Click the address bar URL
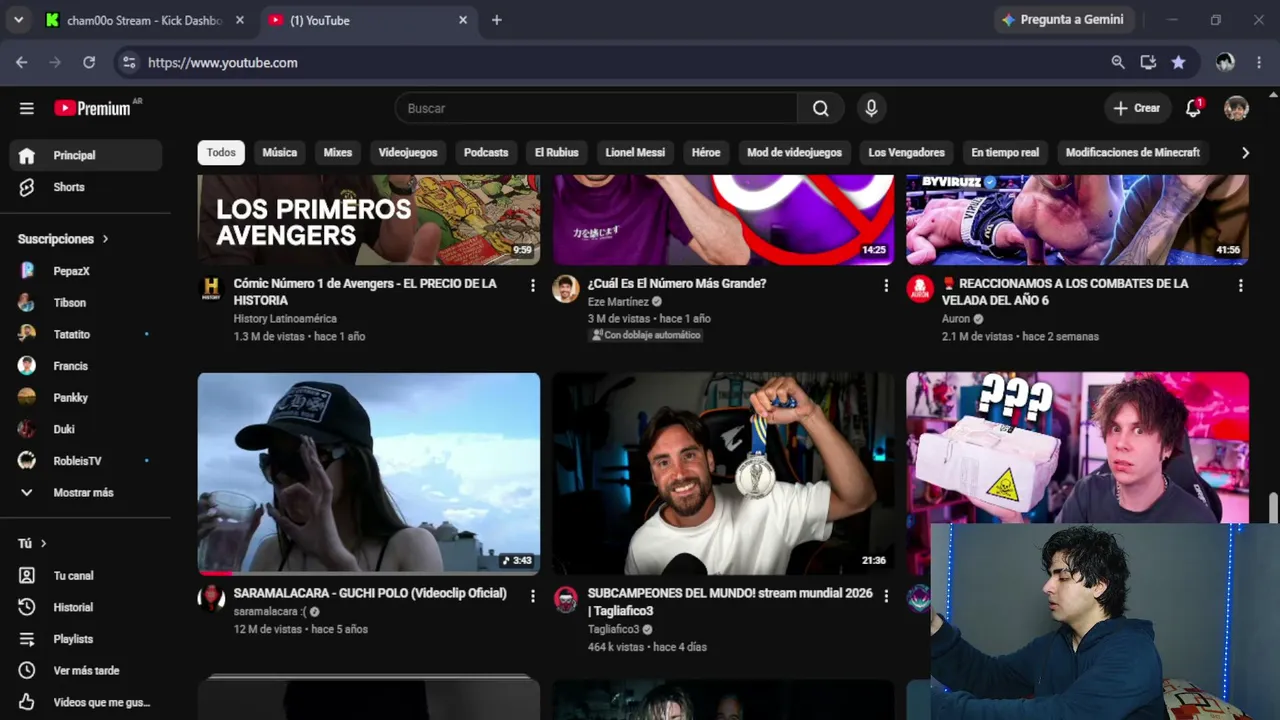The height and width of the screenshot is (720, 1280). click(x=223, y=62)
